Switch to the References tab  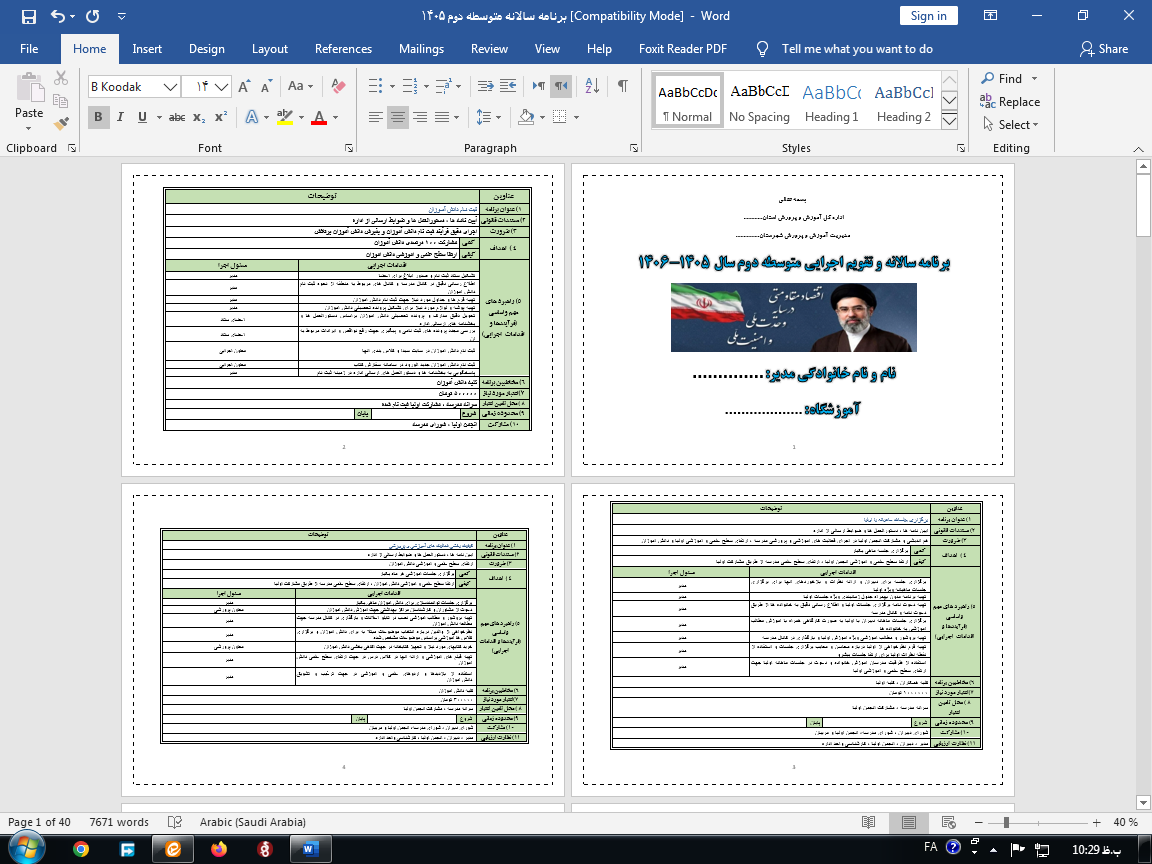343,48
